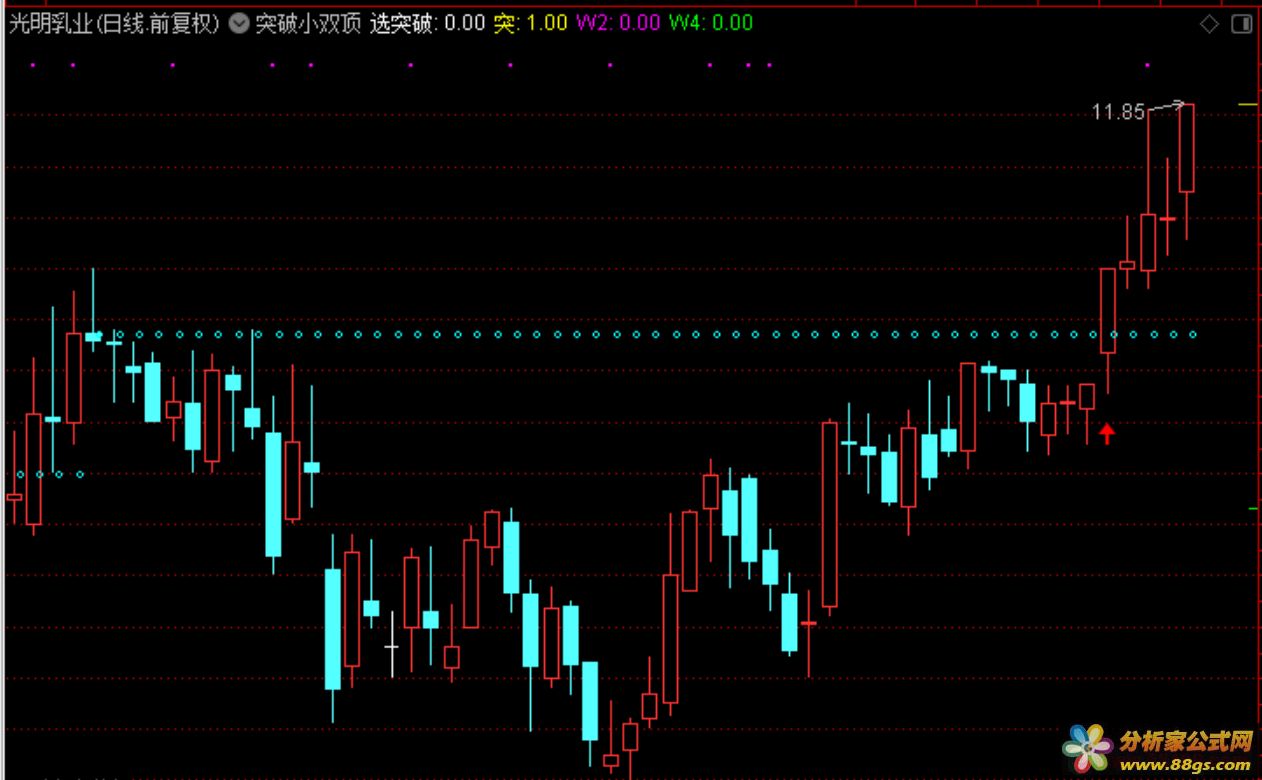The image size is (1262, 780).
Task: Select the magenta W2: 0.00 value
Action: coord(618,24)
